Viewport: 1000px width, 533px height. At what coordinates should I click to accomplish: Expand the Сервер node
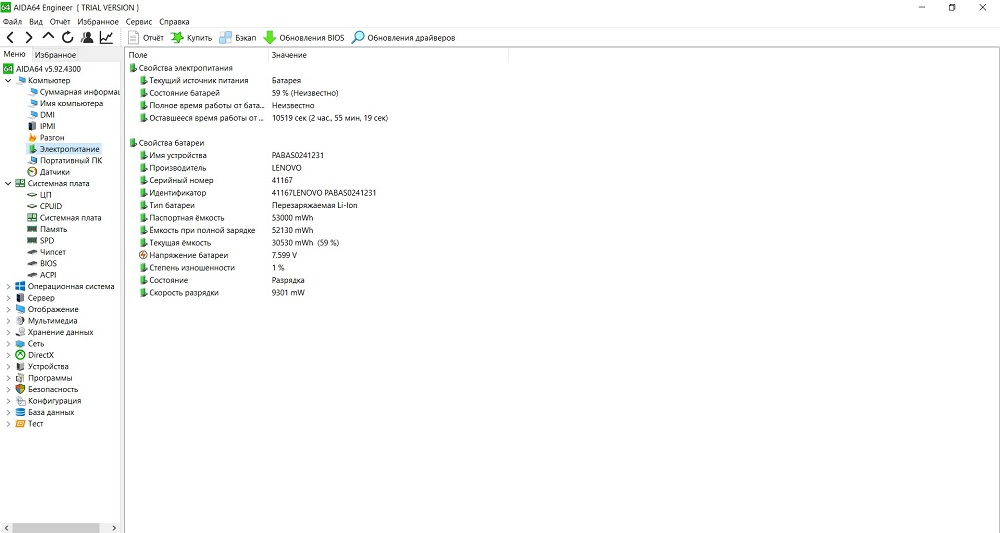[x=8, y=298]
